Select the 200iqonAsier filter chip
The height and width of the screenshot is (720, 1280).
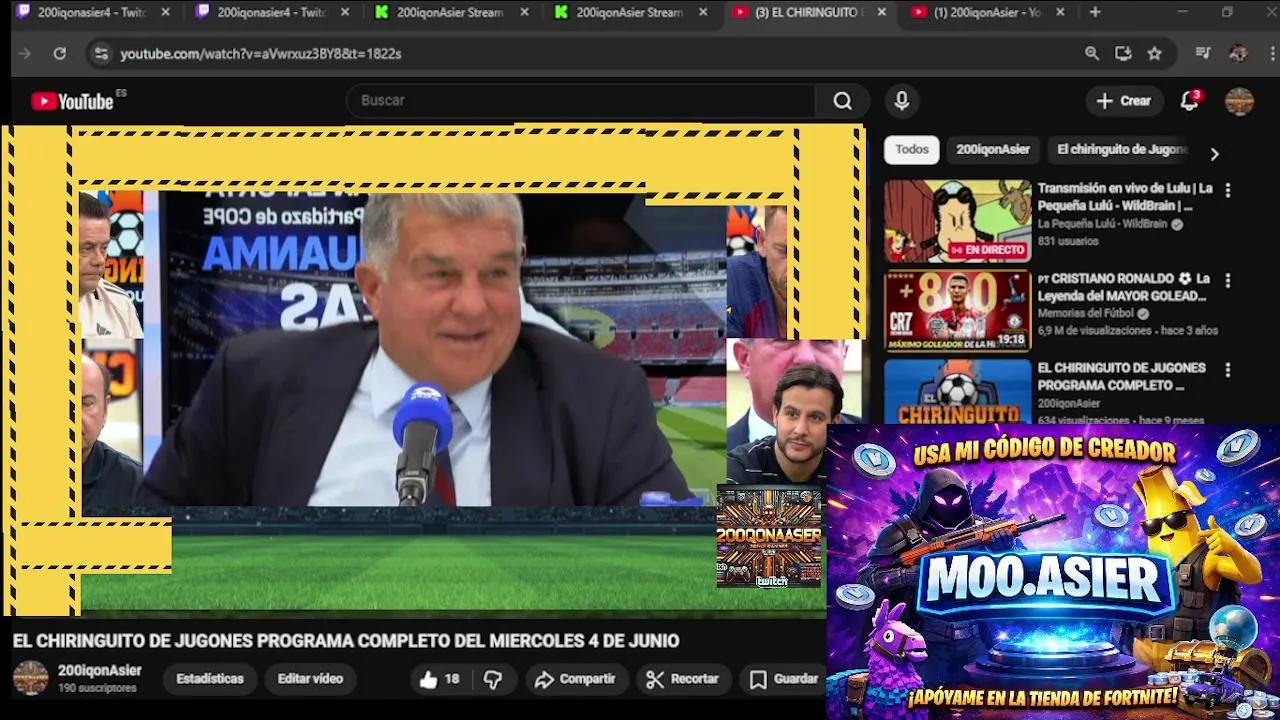993,149
